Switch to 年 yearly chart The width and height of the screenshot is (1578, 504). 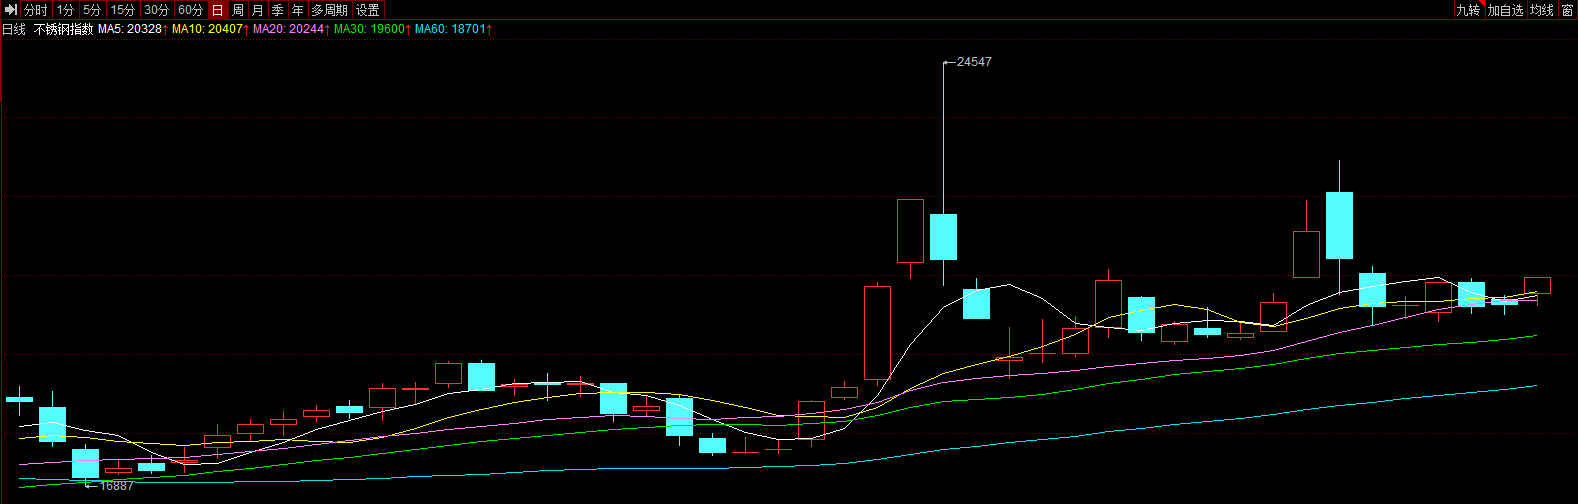pos(298,10)
